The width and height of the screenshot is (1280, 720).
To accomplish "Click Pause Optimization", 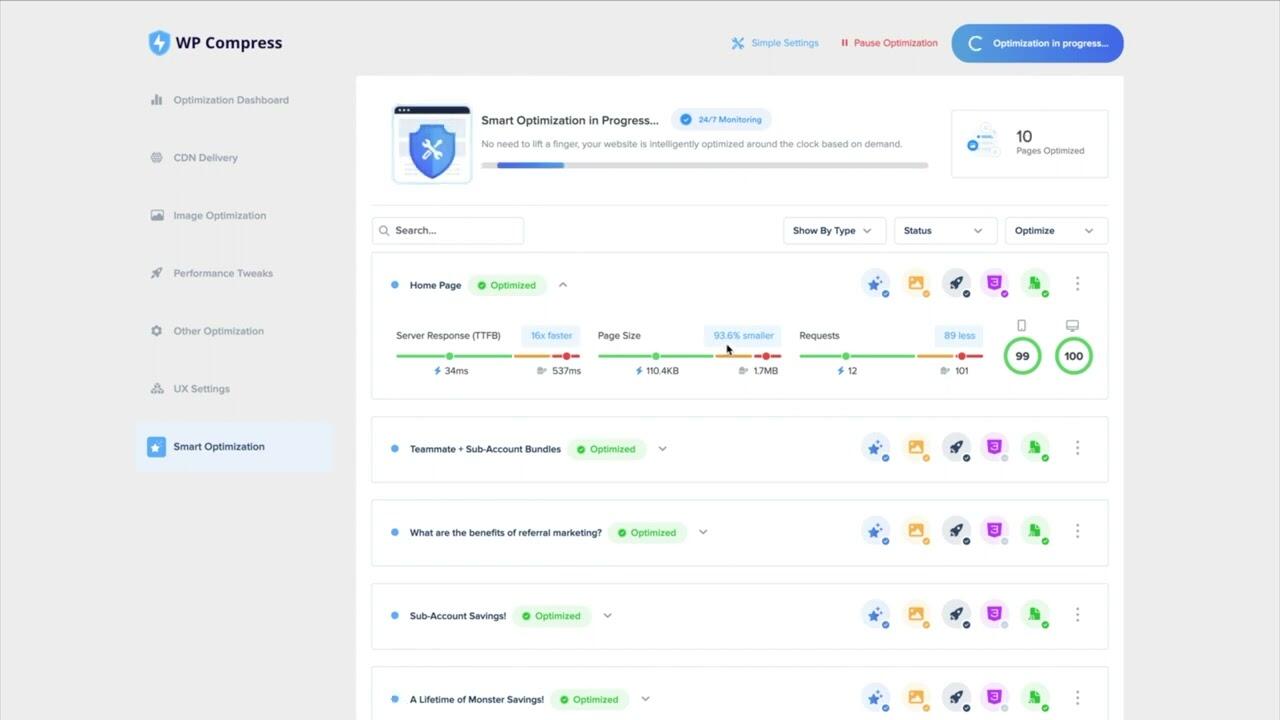I will (889, 43).
